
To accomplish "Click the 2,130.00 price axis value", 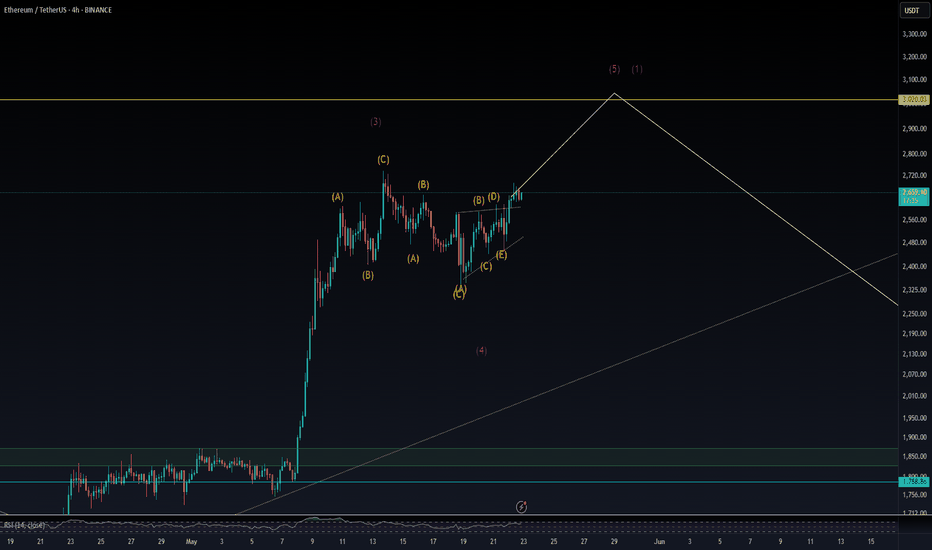I will point(915,354).
